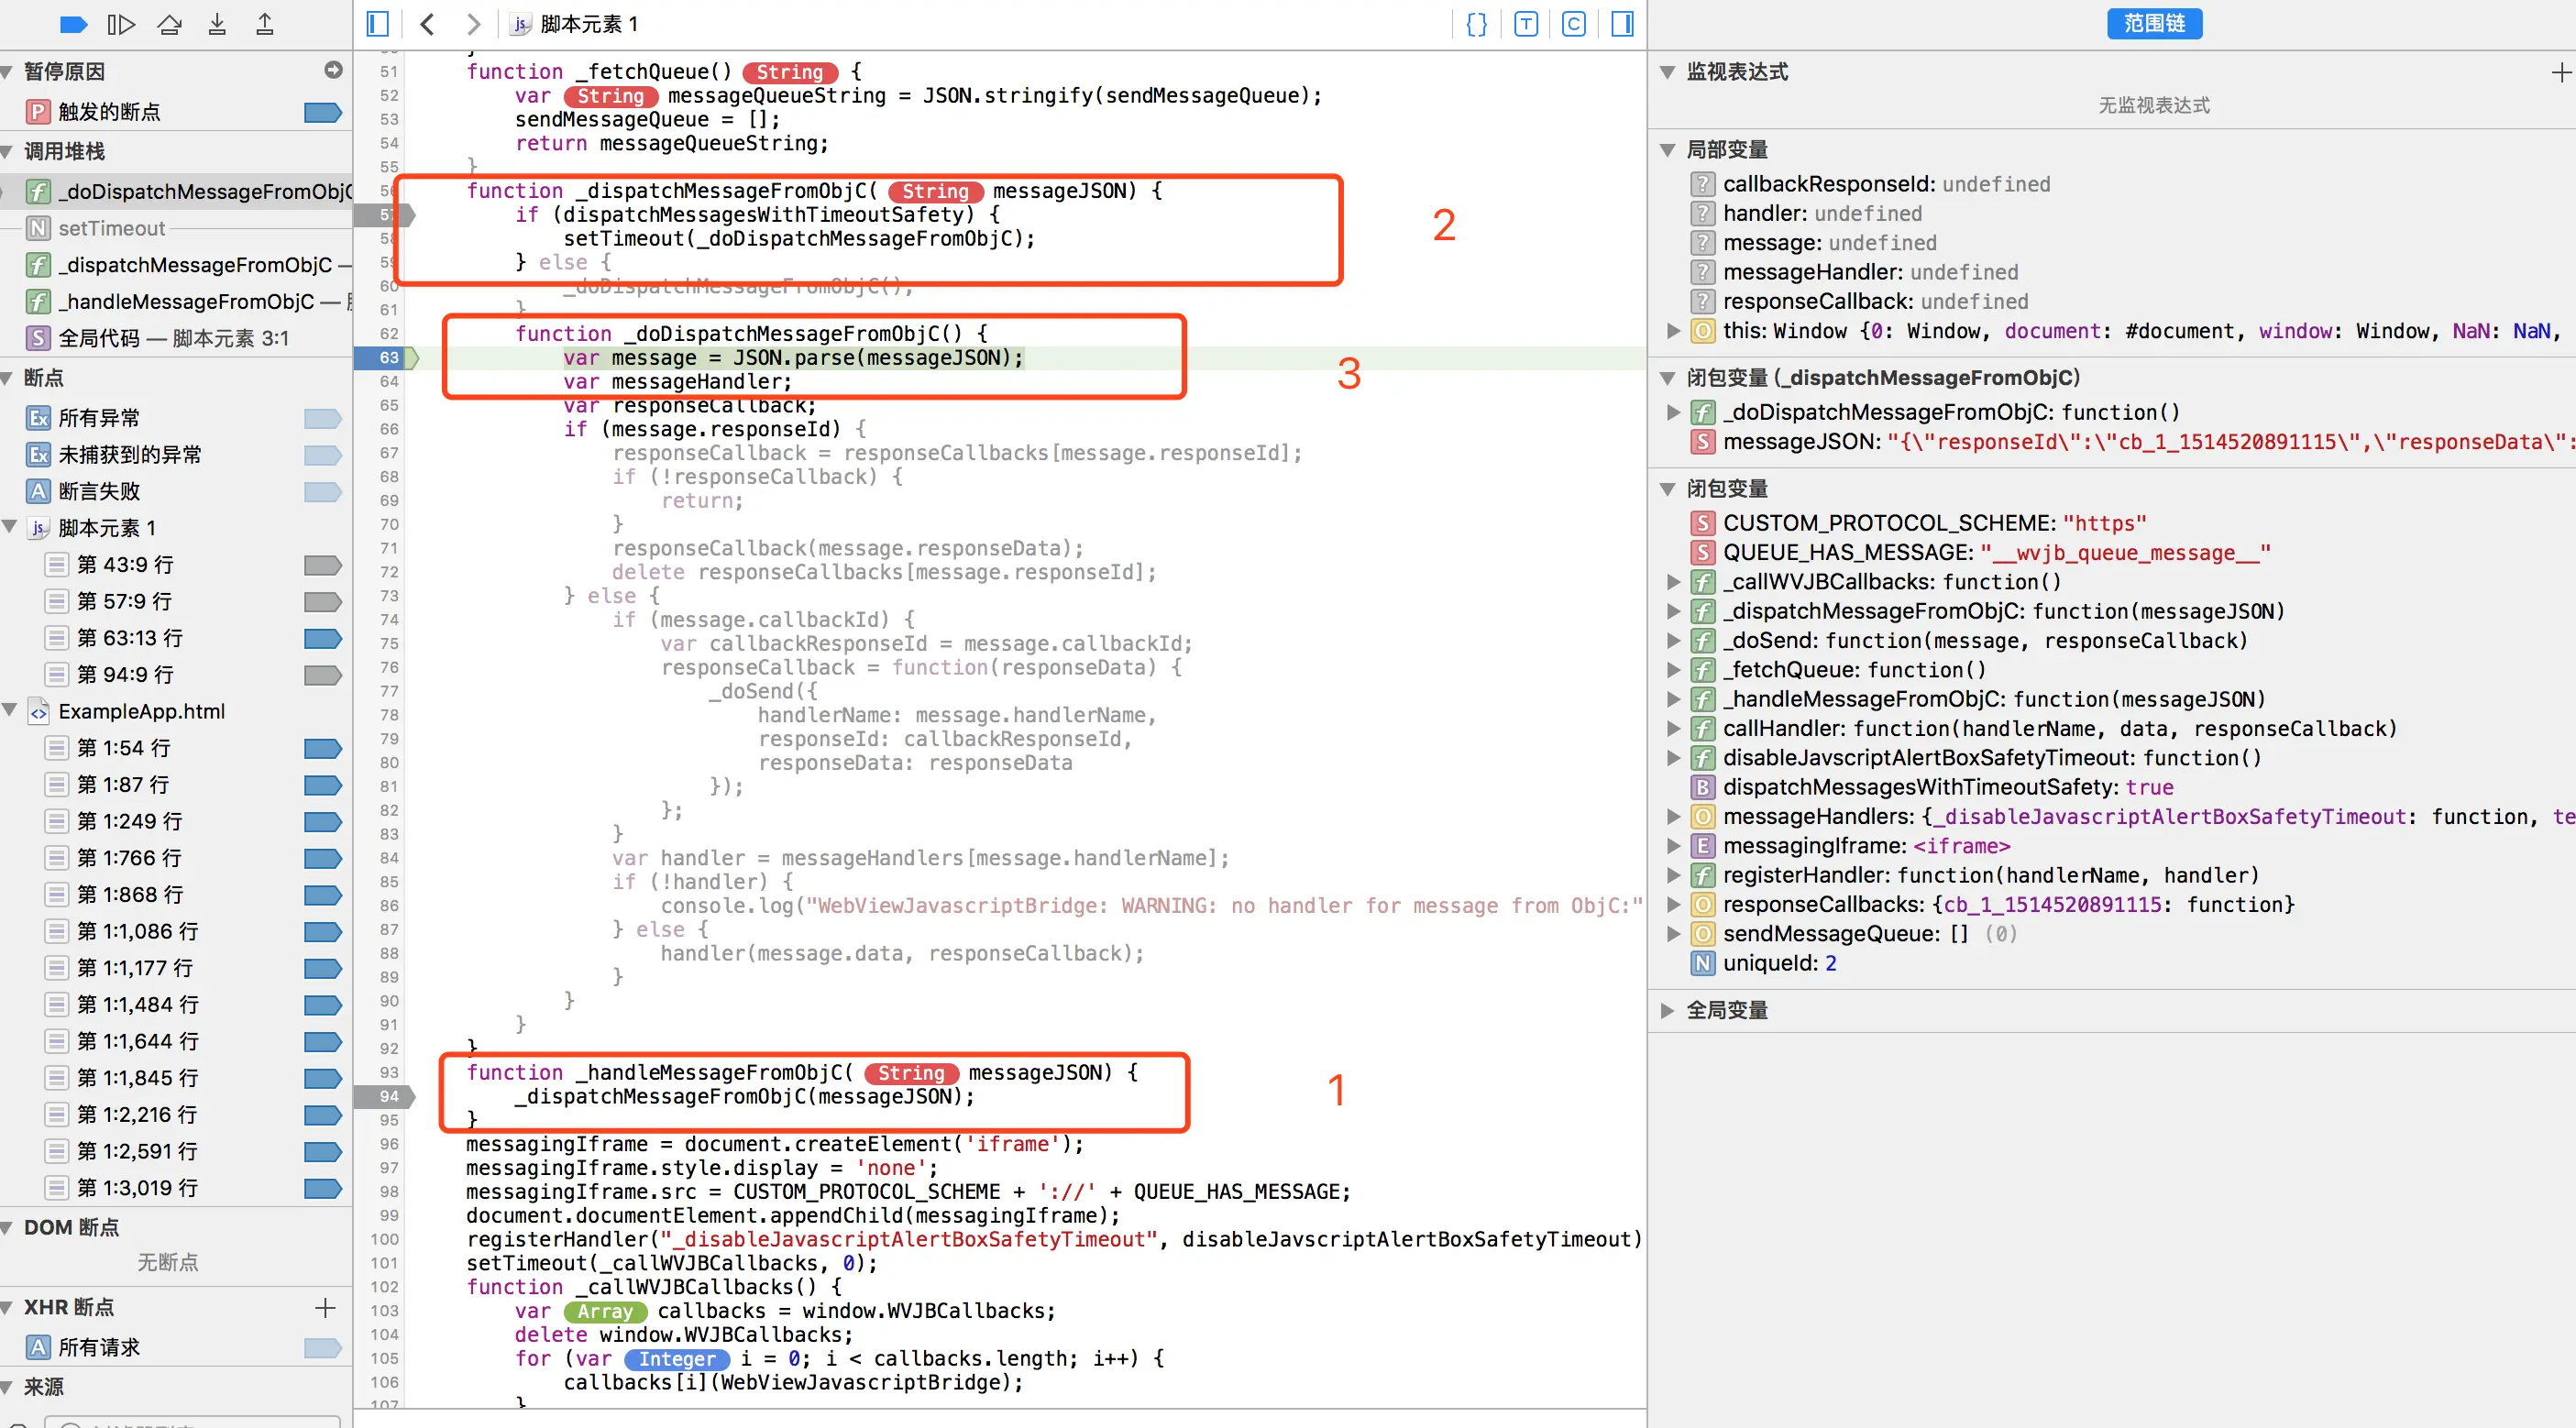Toggle the type information T icon
This screenshot has width=2576, height=1428.
(1525, 24)
